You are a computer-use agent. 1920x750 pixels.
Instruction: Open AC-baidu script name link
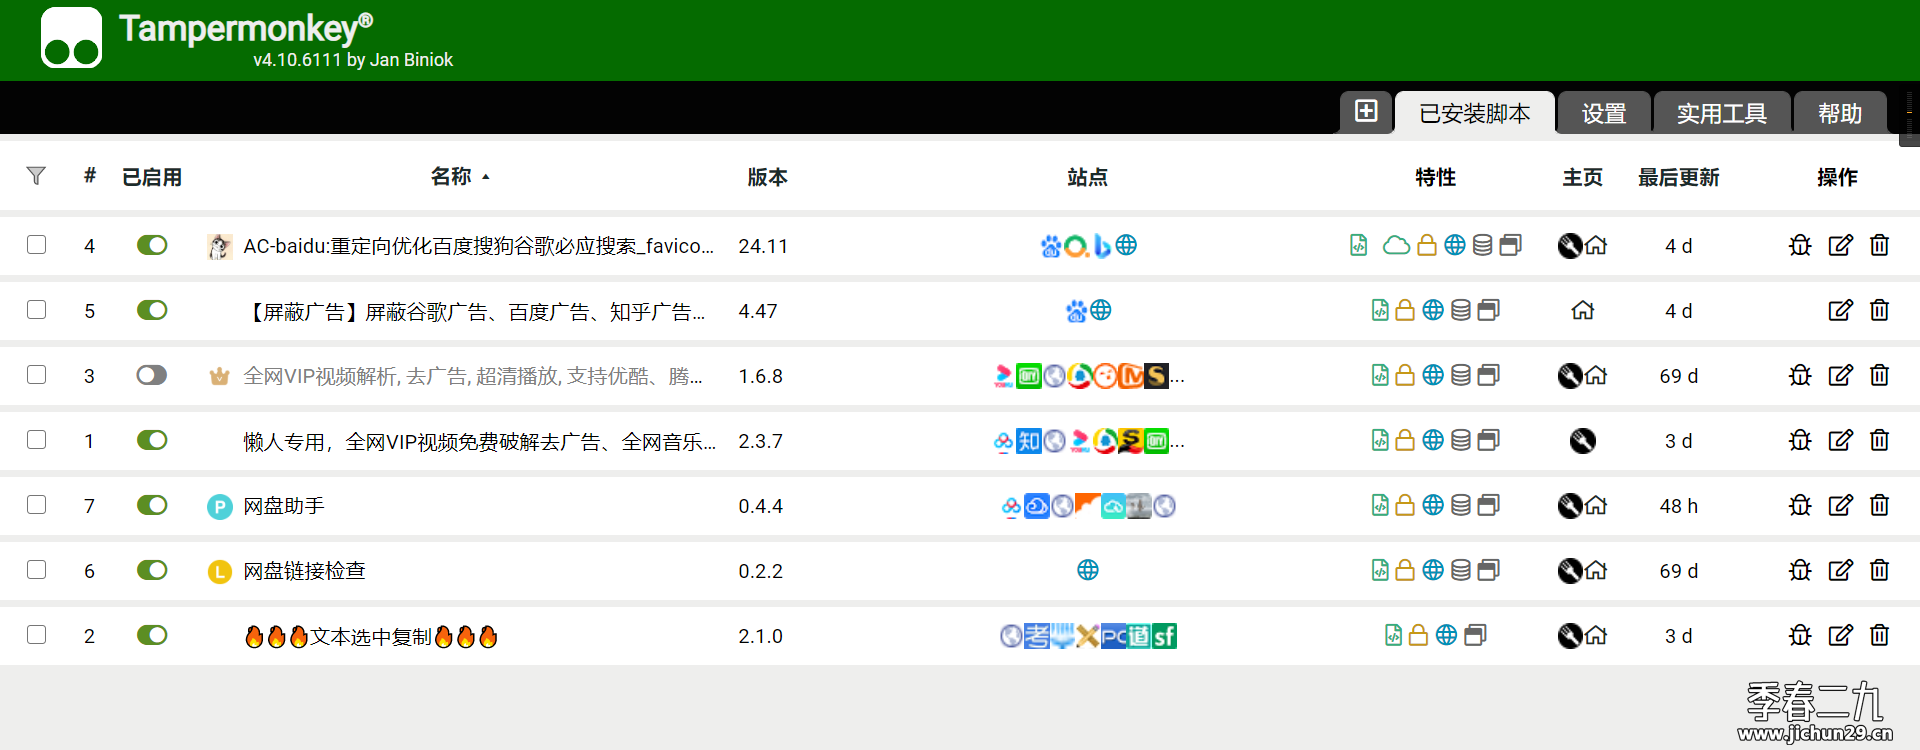[479, 246]
